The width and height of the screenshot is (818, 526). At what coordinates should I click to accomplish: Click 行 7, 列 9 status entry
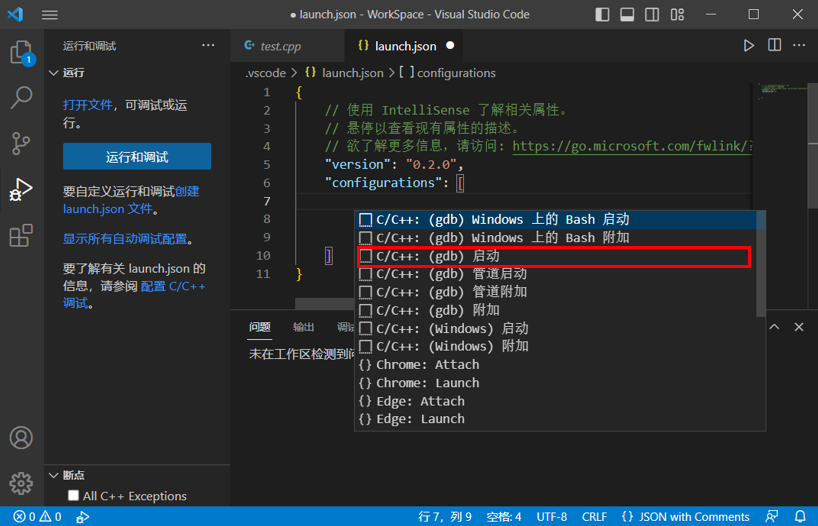click(445, 517)
